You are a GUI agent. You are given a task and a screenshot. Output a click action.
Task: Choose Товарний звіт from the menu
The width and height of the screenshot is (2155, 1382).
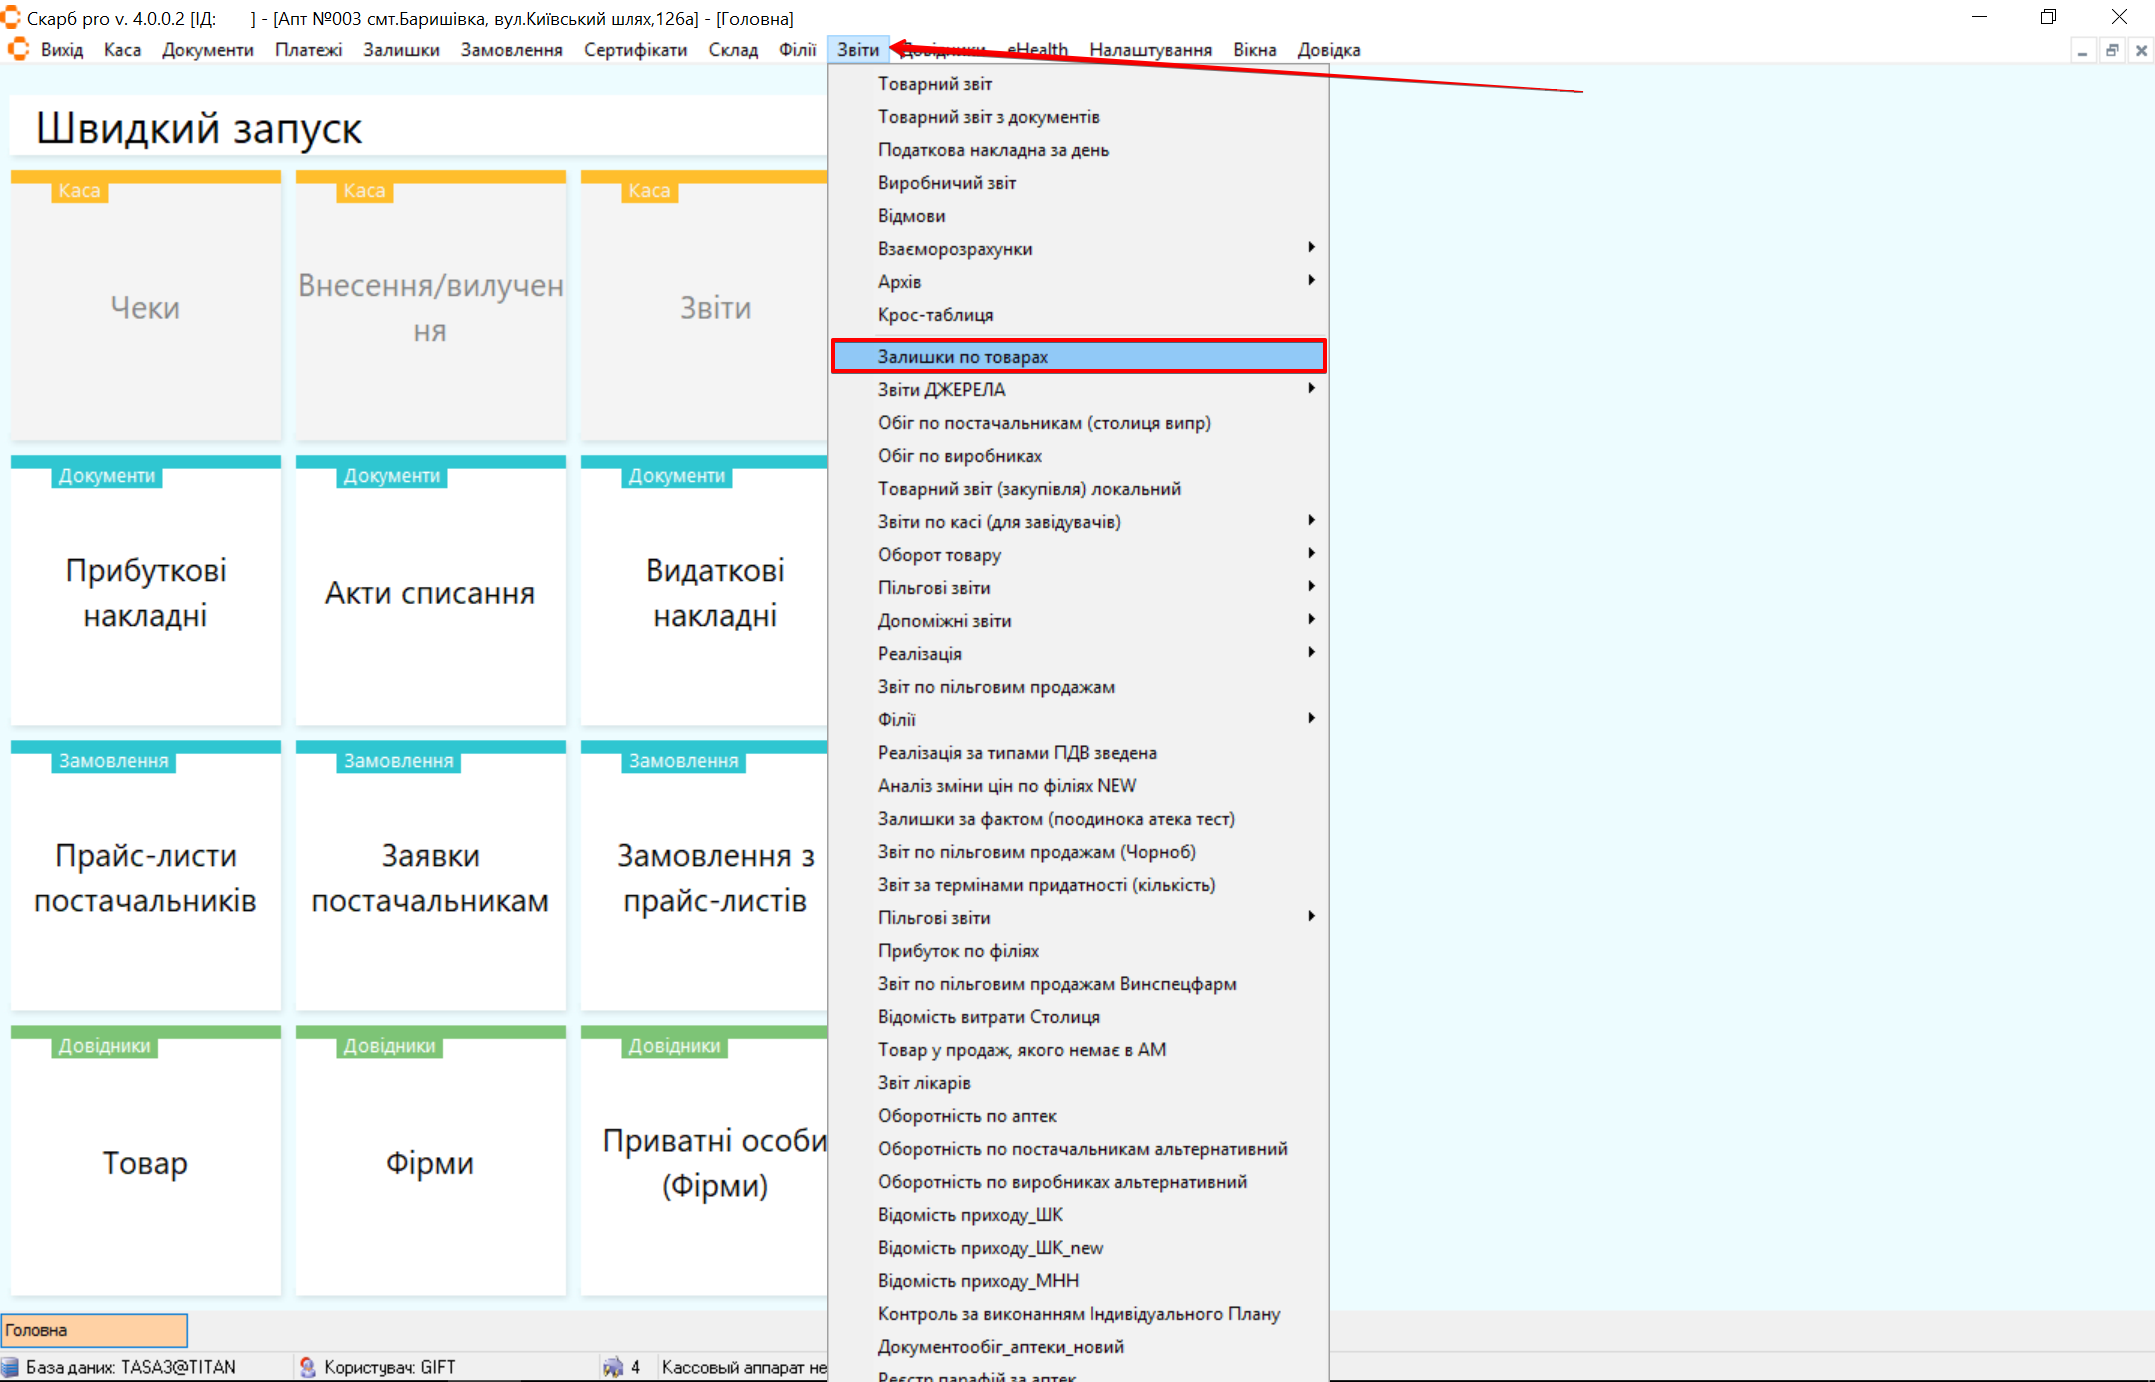coord(935,84)
